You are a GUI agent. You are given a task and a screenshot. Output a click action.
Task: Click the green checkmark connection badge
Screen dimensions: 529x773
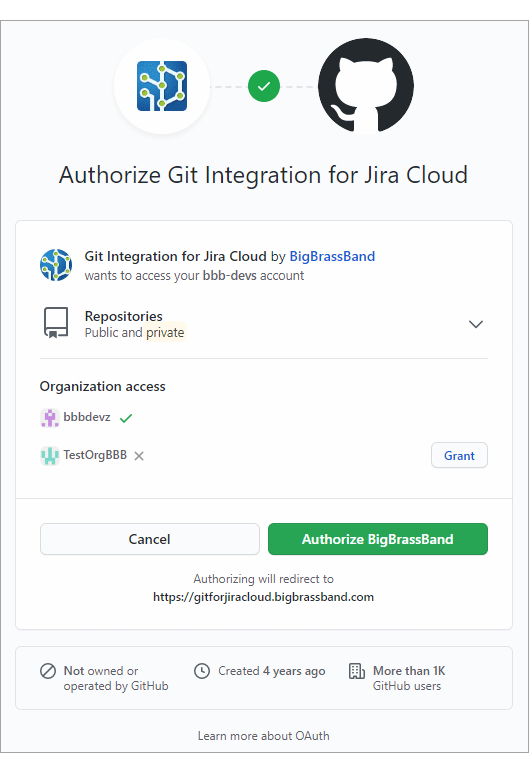pos(264,86)
